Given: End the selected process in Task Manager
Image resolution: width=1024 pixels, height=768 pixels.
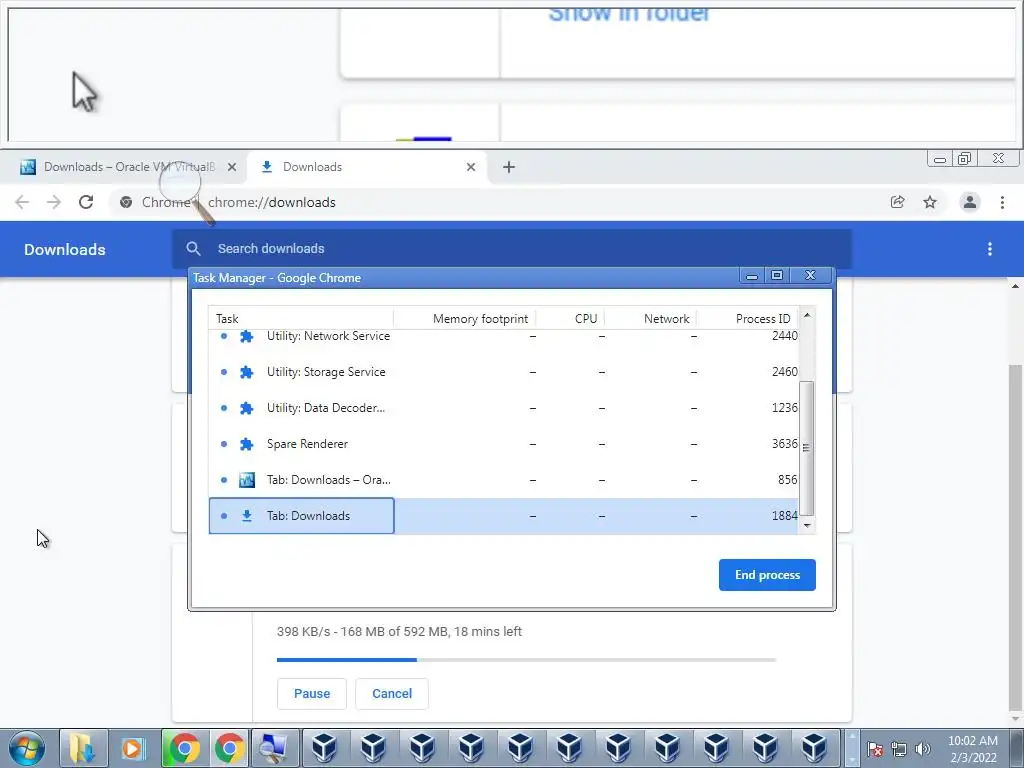Looking at the screenshot, I should pos(767,575).
